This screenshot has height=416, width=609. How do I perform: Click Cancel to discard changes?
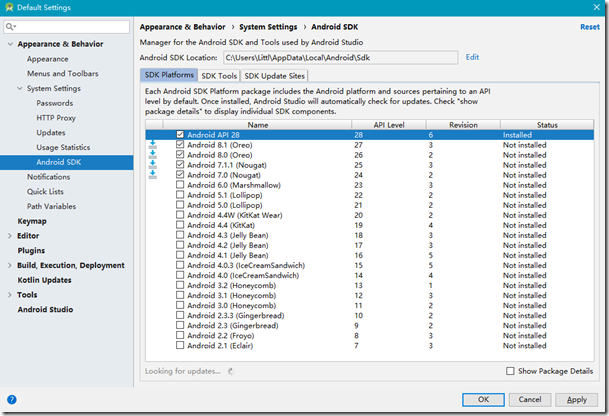[530, 400]
